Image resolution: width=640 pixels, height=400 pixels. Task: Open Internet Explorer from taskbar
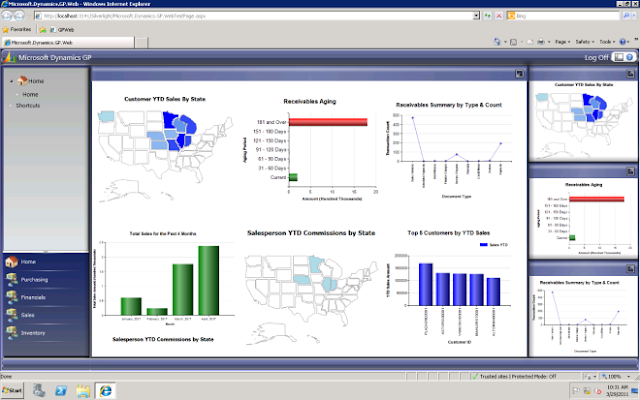[105, 391]
